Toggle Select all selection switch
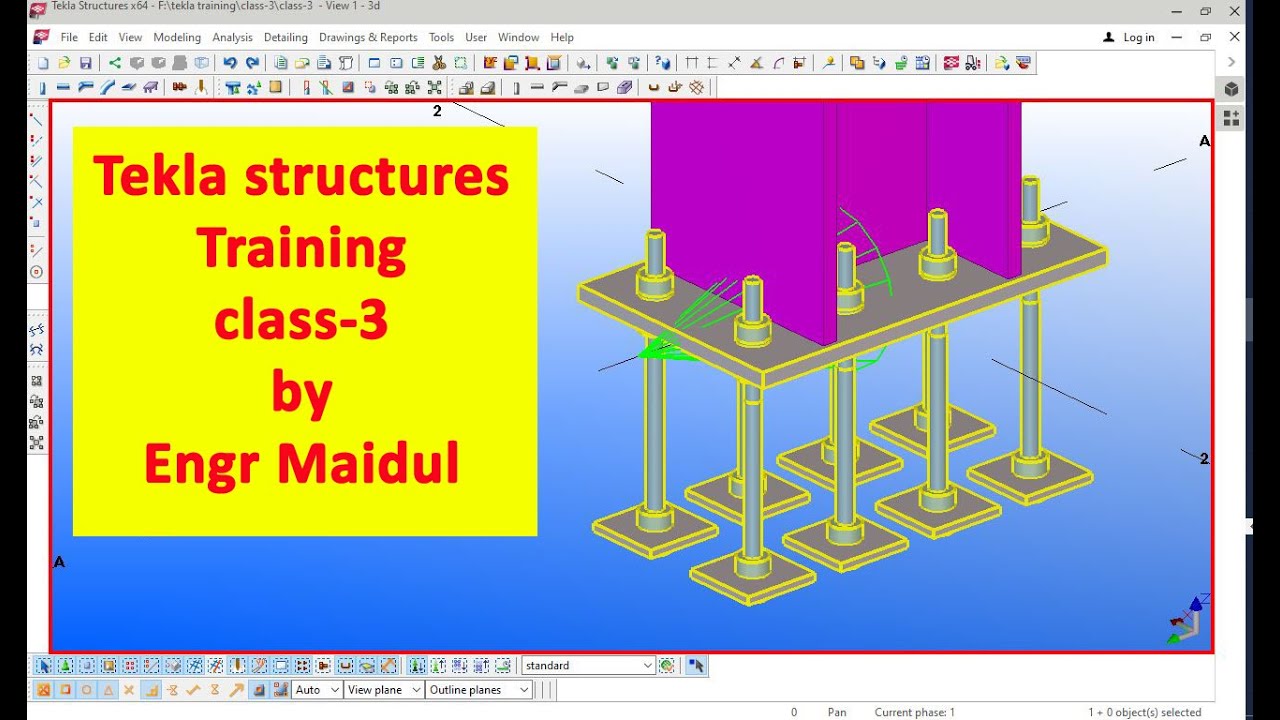 [x=43, y=665]
